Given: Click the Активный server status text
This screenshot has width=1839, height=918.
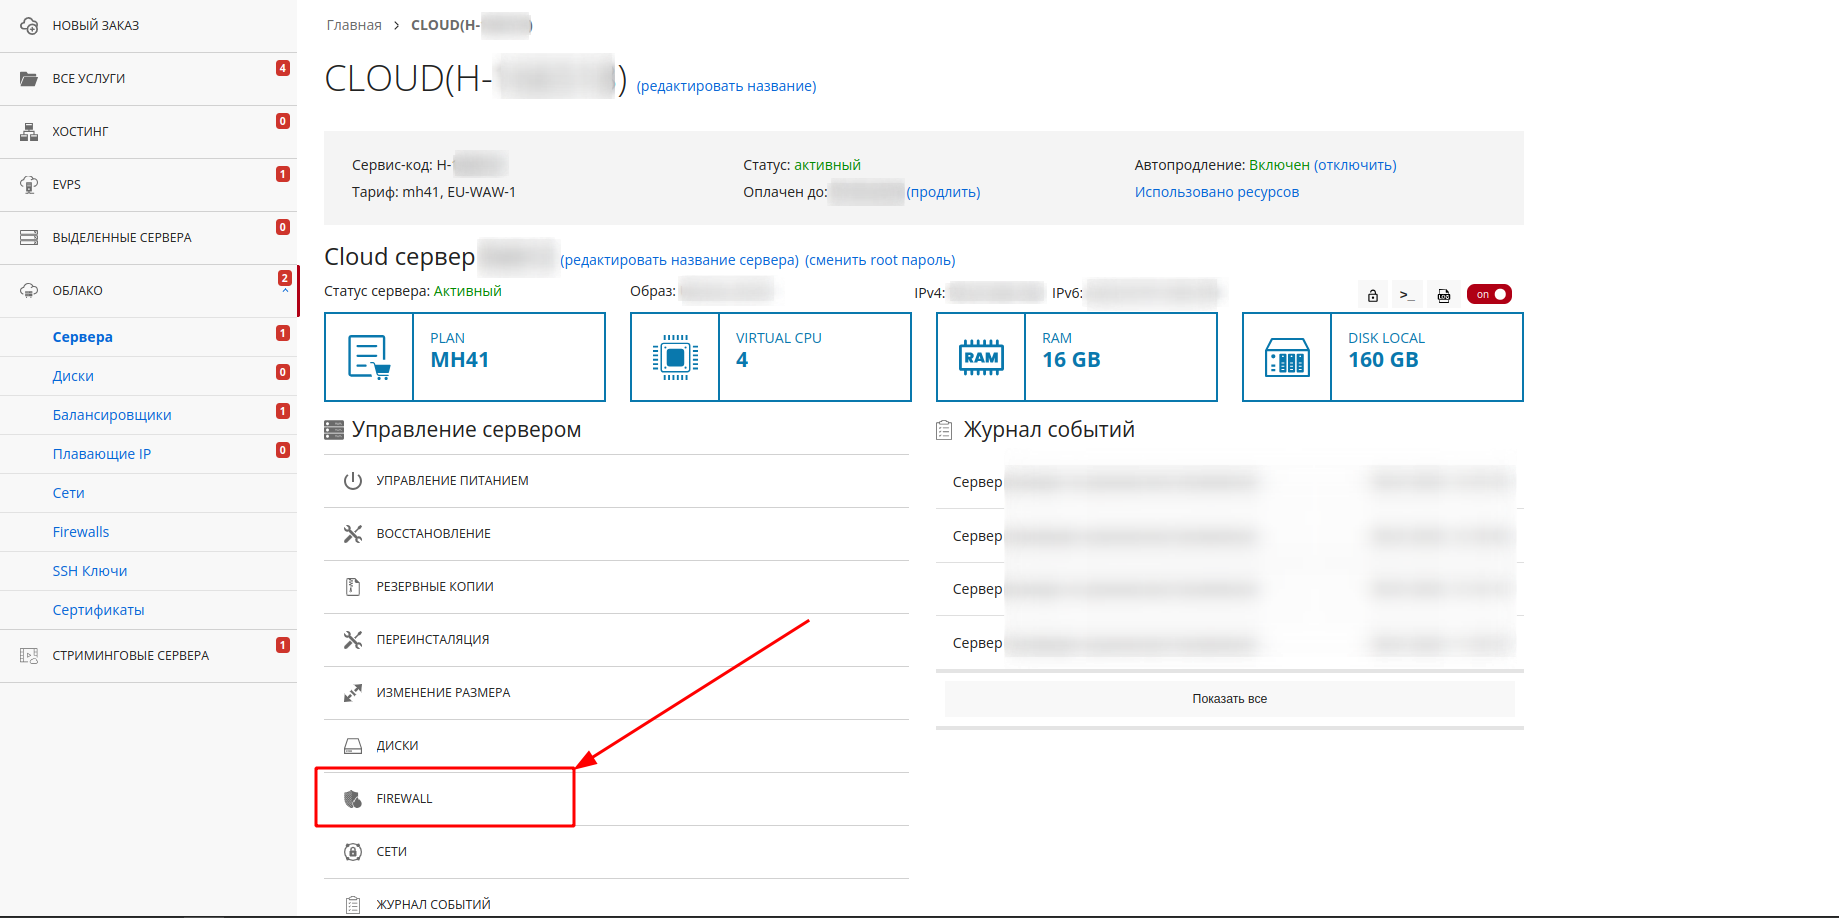Looking at the screenshot, I should [468, 291].
